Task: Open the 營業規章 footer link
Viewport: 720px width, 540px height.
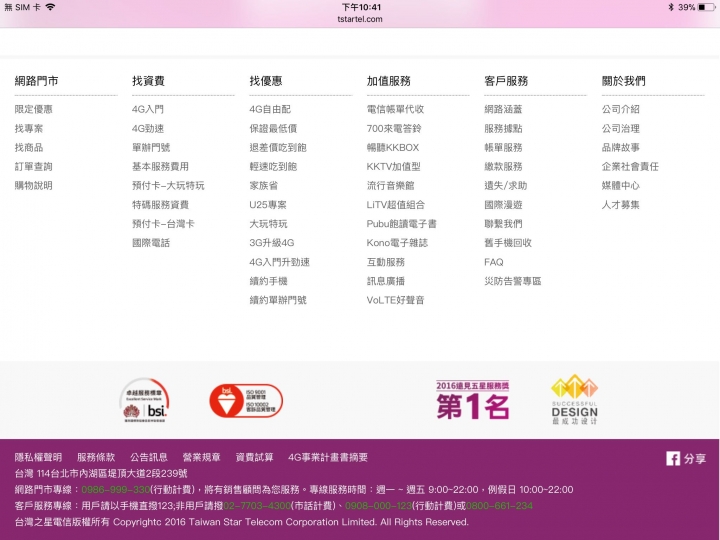Action: point(202,457)
